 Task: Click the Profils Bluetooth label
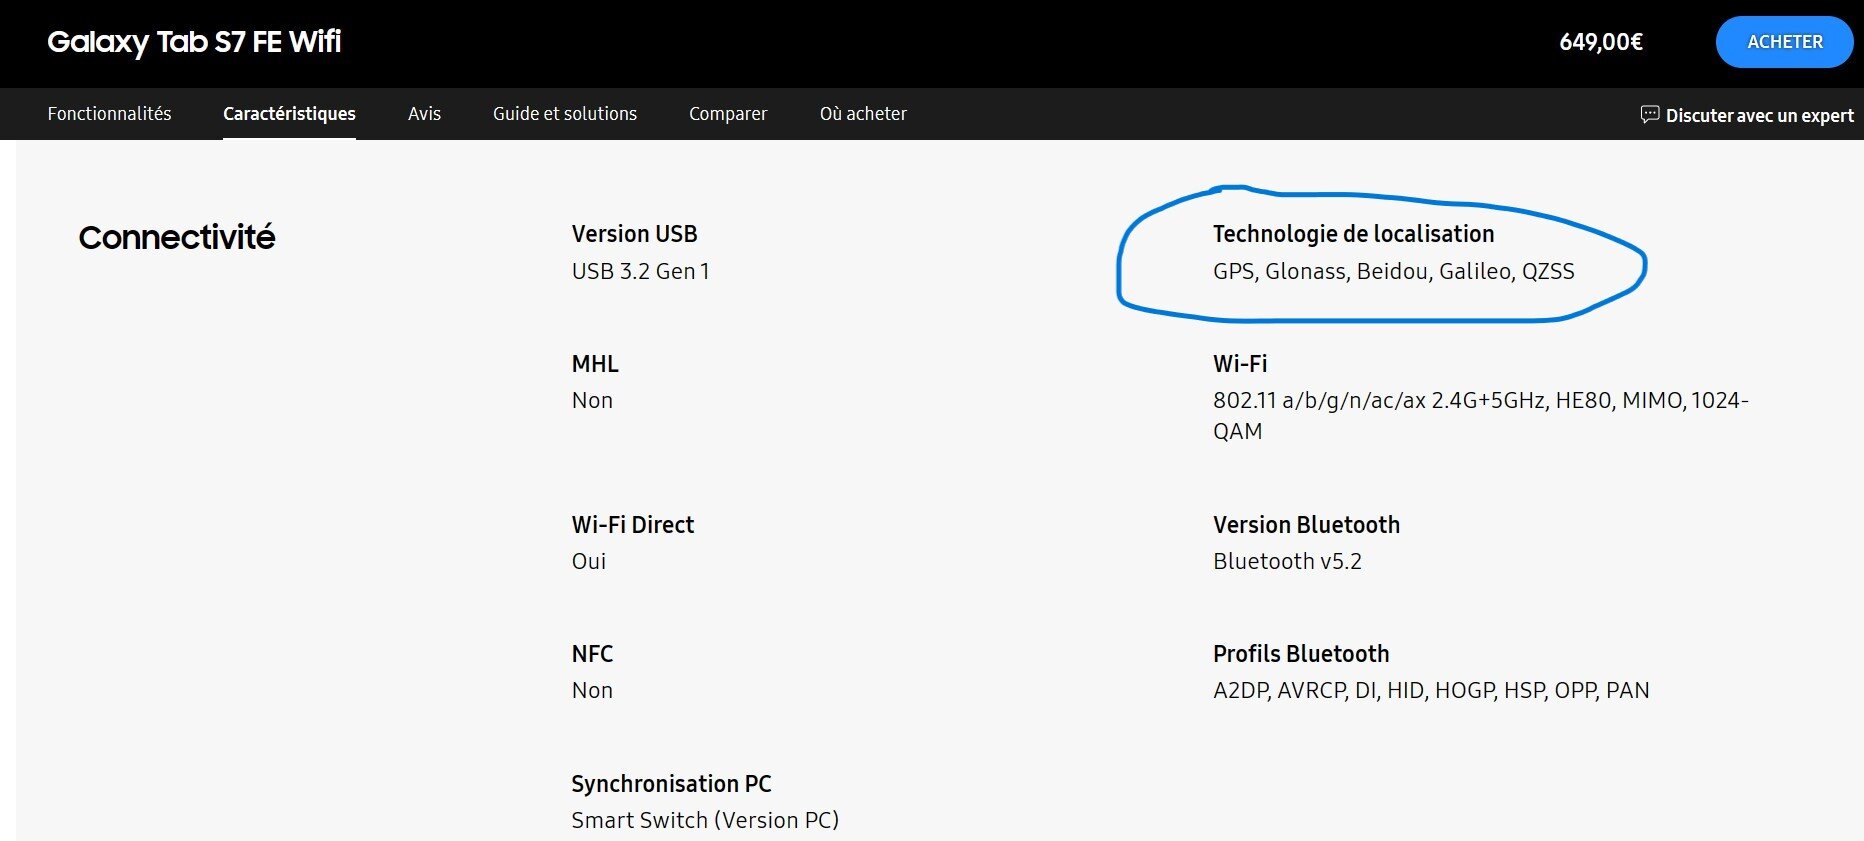[1301, 654]
